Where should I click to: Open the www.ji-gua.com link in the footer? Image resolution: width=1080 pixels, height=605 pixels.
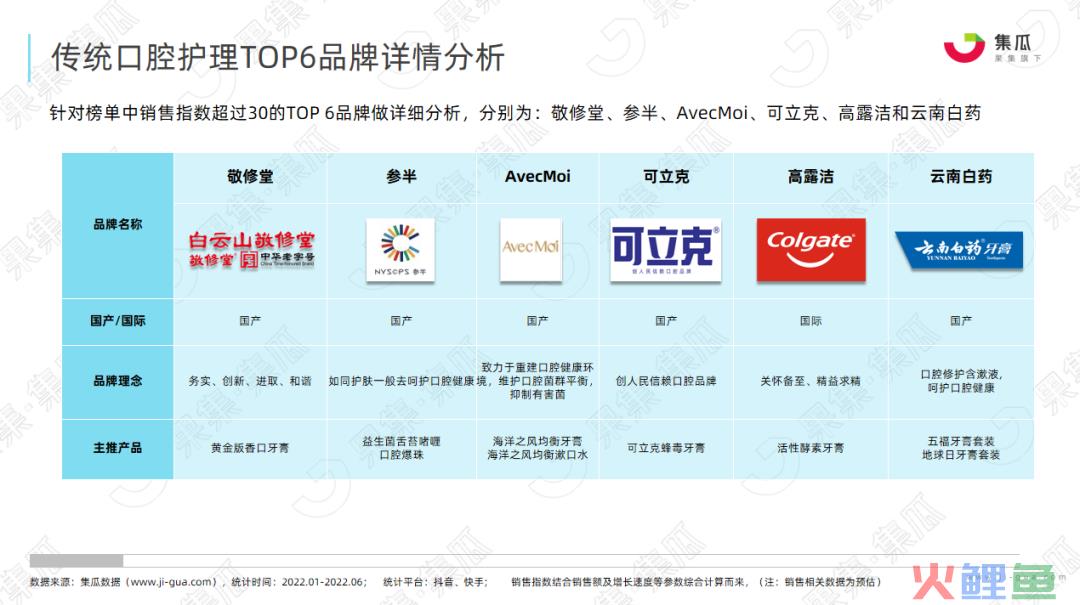click(x=170, y=582)
